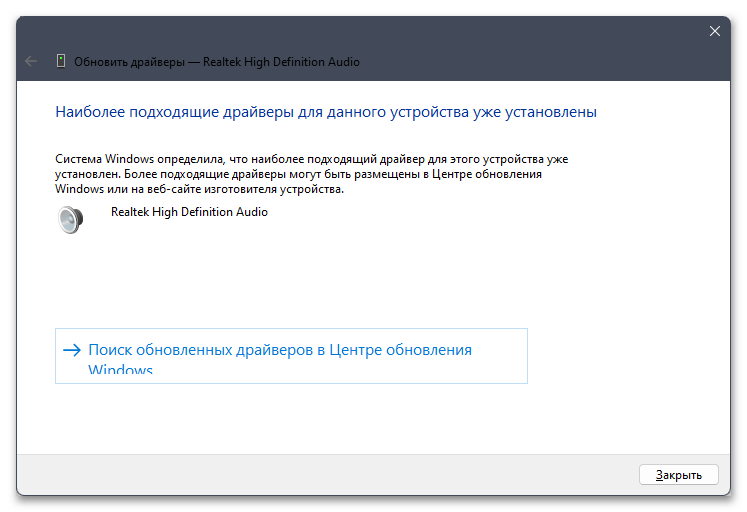The image size is (747, 512).
Task: Click the heading about drivers already installed
Action: coord(326,112)
